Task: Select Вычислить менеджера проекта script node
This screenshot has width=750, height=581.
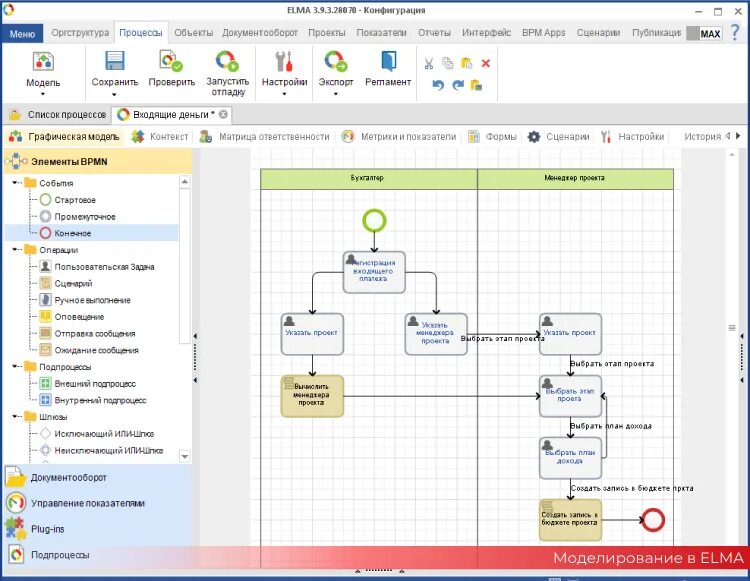Action: 312,396
